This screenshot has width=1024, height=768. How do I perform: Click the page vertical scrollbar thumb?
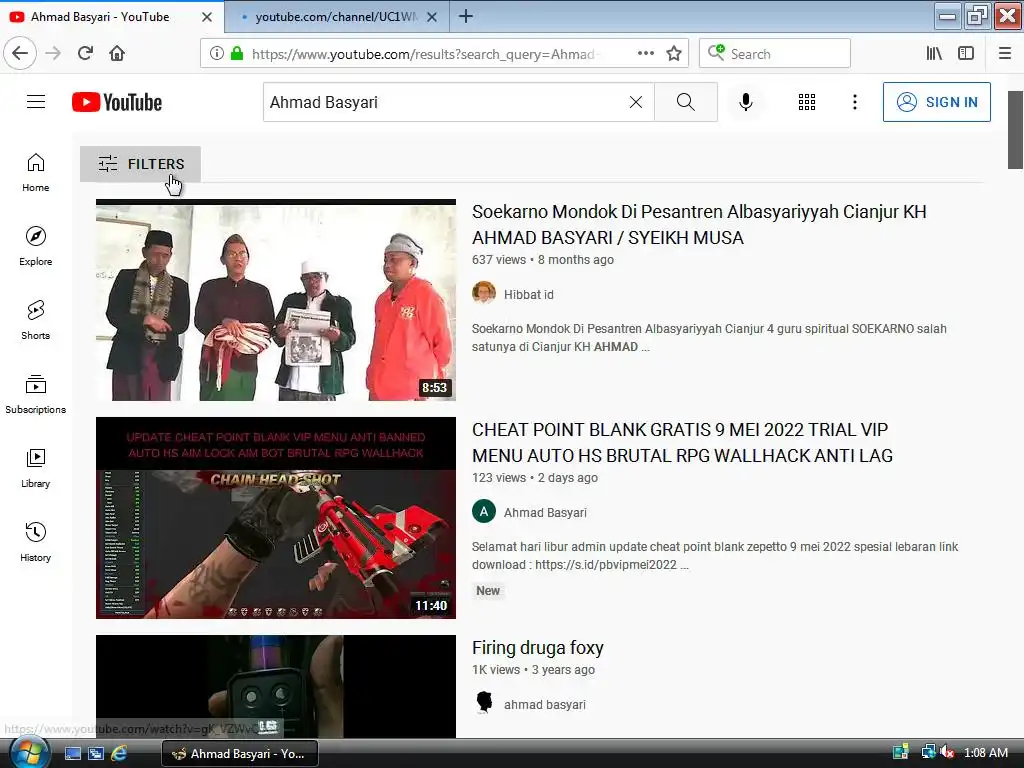tap(1015, 129)
